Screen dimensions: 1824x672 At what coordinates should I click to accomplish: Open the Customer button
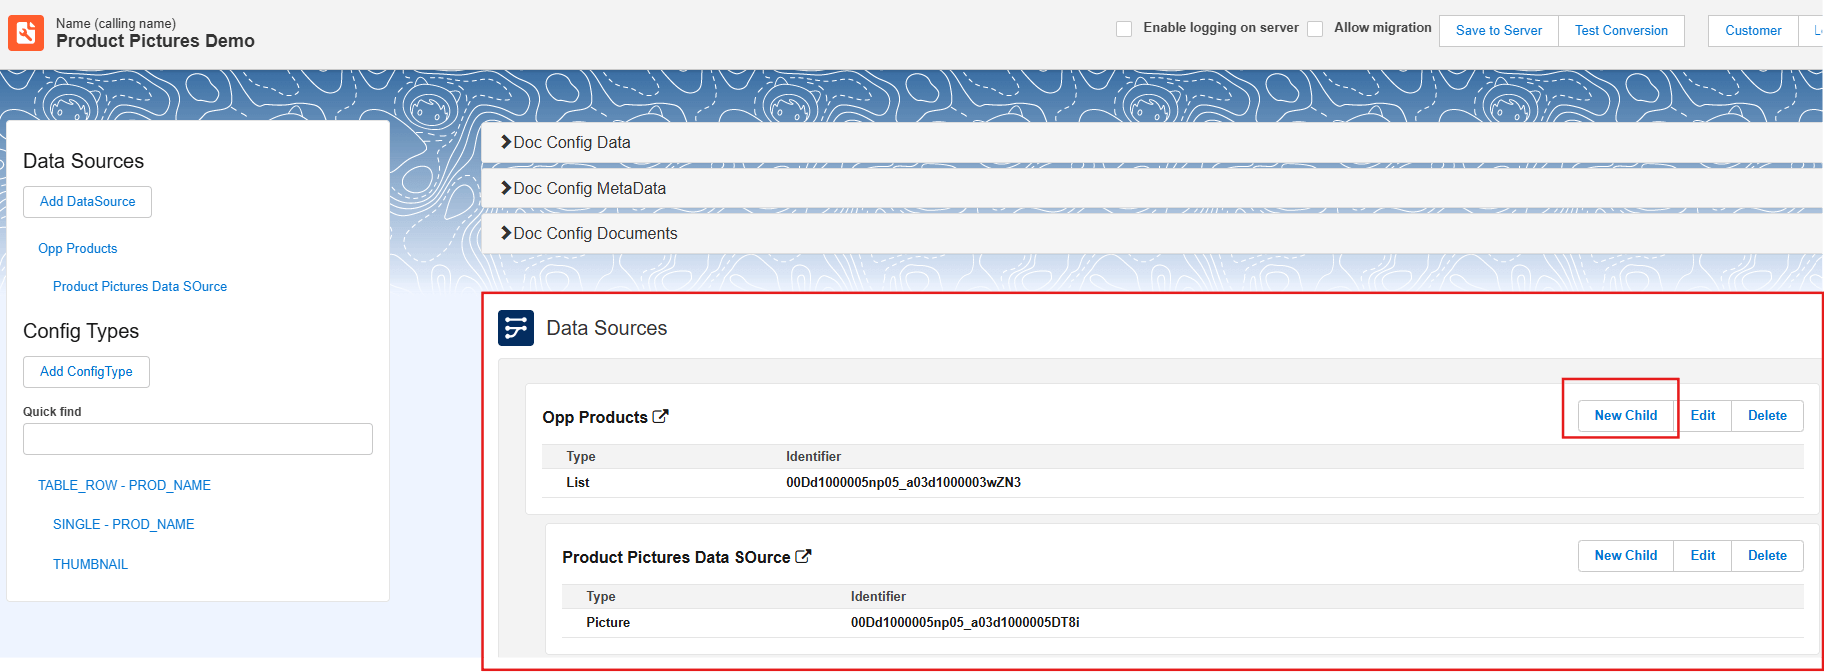pyautogui.click(x=1753, y=31)
